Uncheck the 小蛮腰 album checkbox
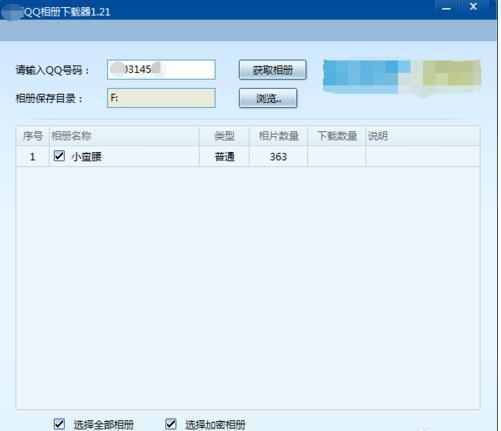 point(59,155)
